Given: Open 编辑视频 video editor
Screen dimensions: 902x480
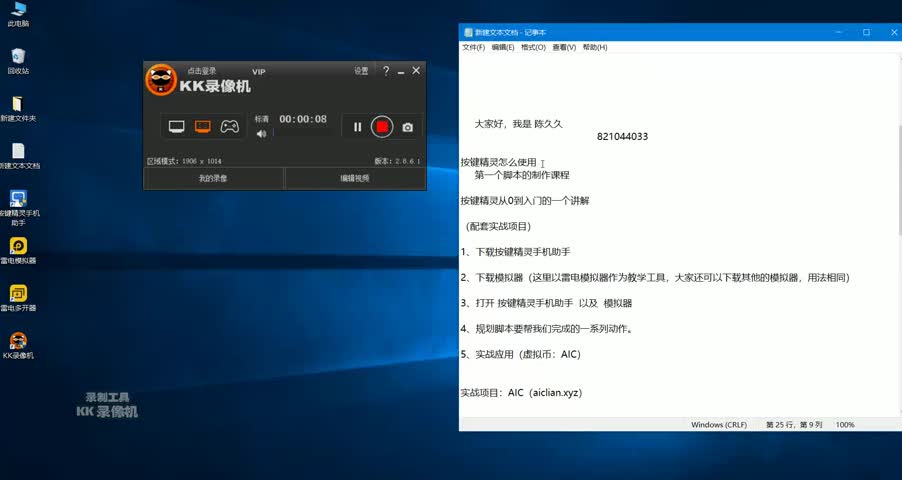Looking at the screenshot, I should (x=355, y=178).
